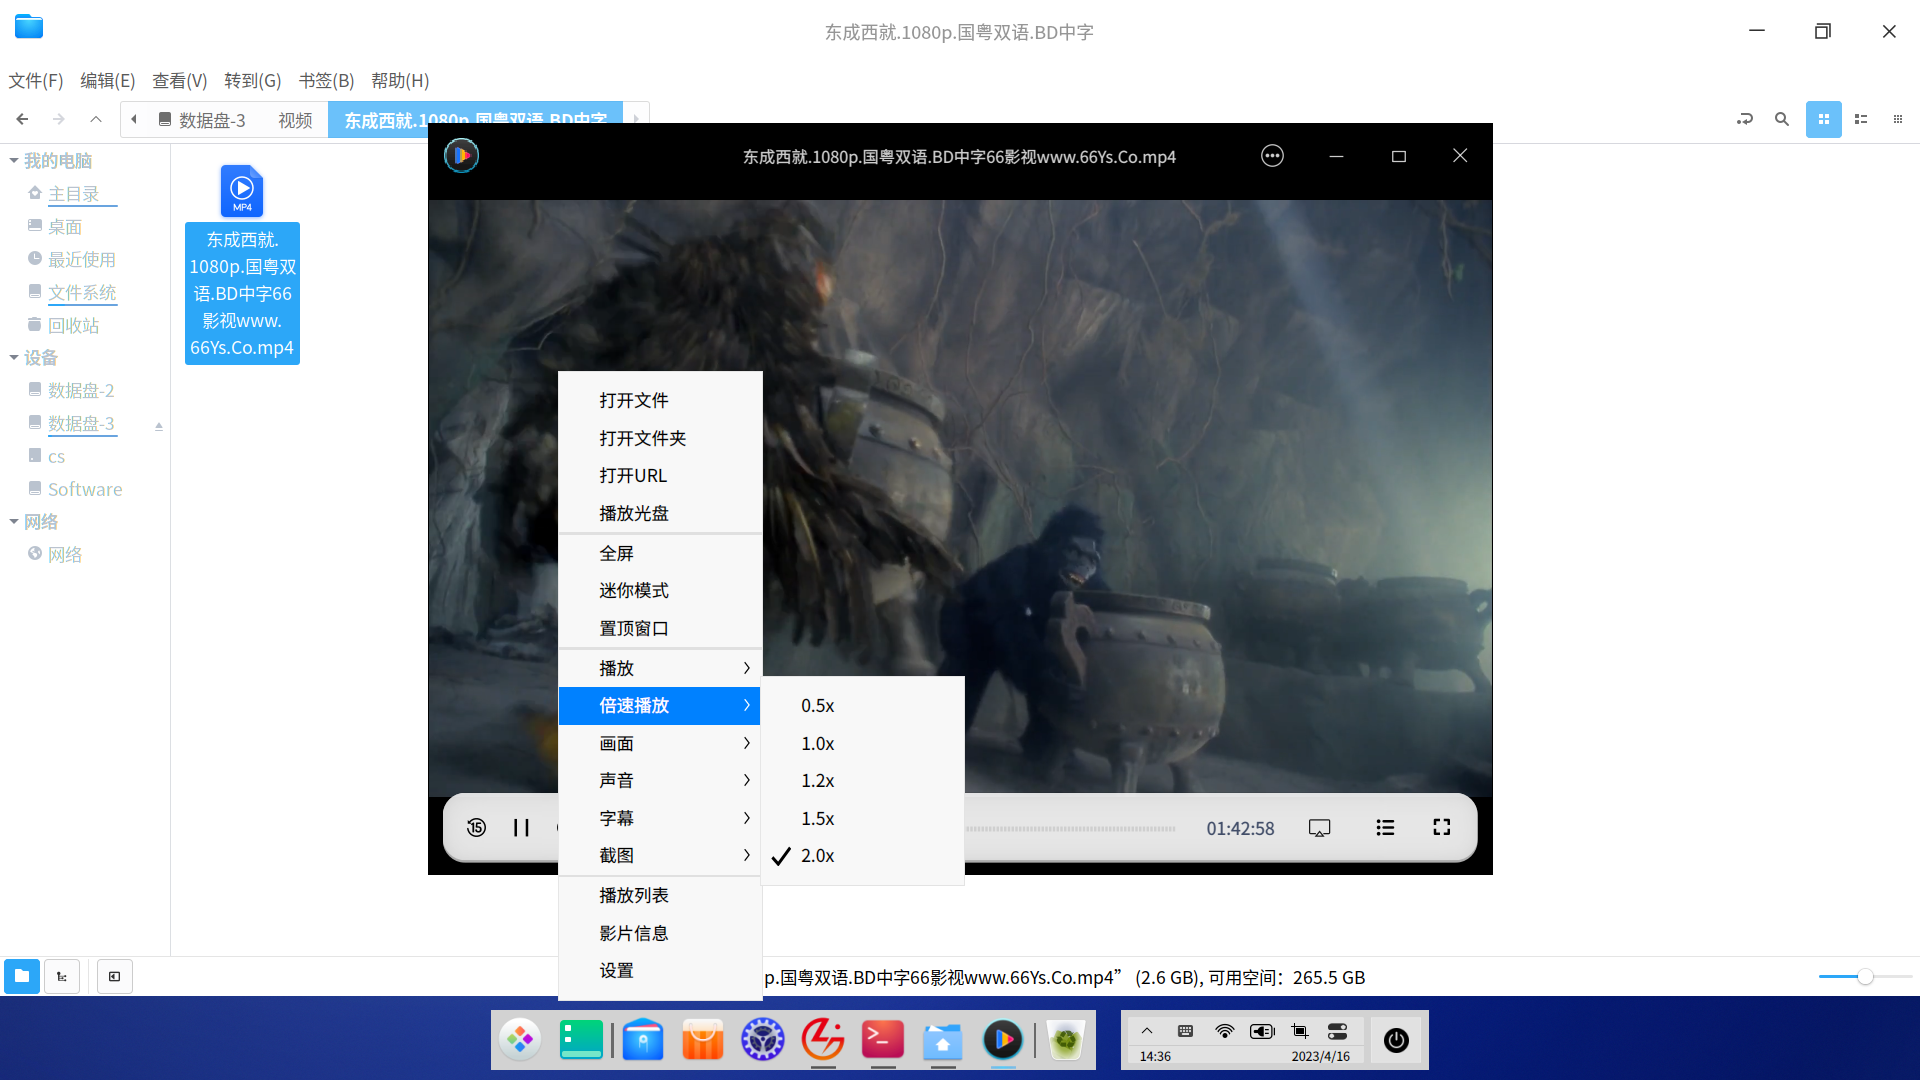Choose 1.5x playback speed

click(x=817, y=819)
